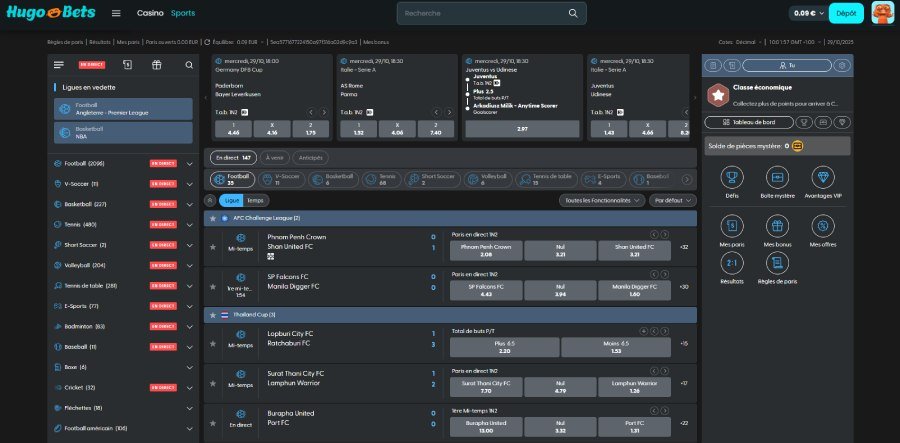The width and height of the screenshot is (900, 443).
Task: Open the Avantages VIP diamond icon
Action: pos(823,177)
